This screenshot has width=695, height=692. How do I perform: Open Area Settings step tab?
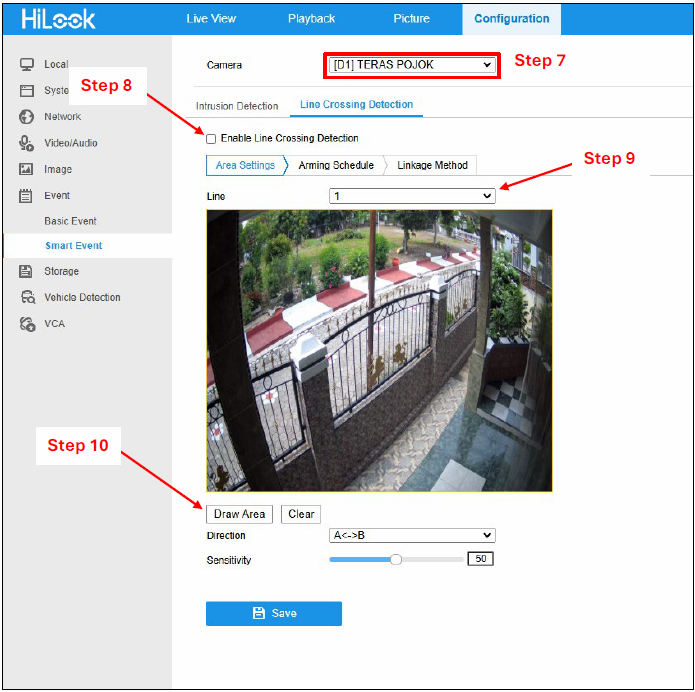(245, 165)
